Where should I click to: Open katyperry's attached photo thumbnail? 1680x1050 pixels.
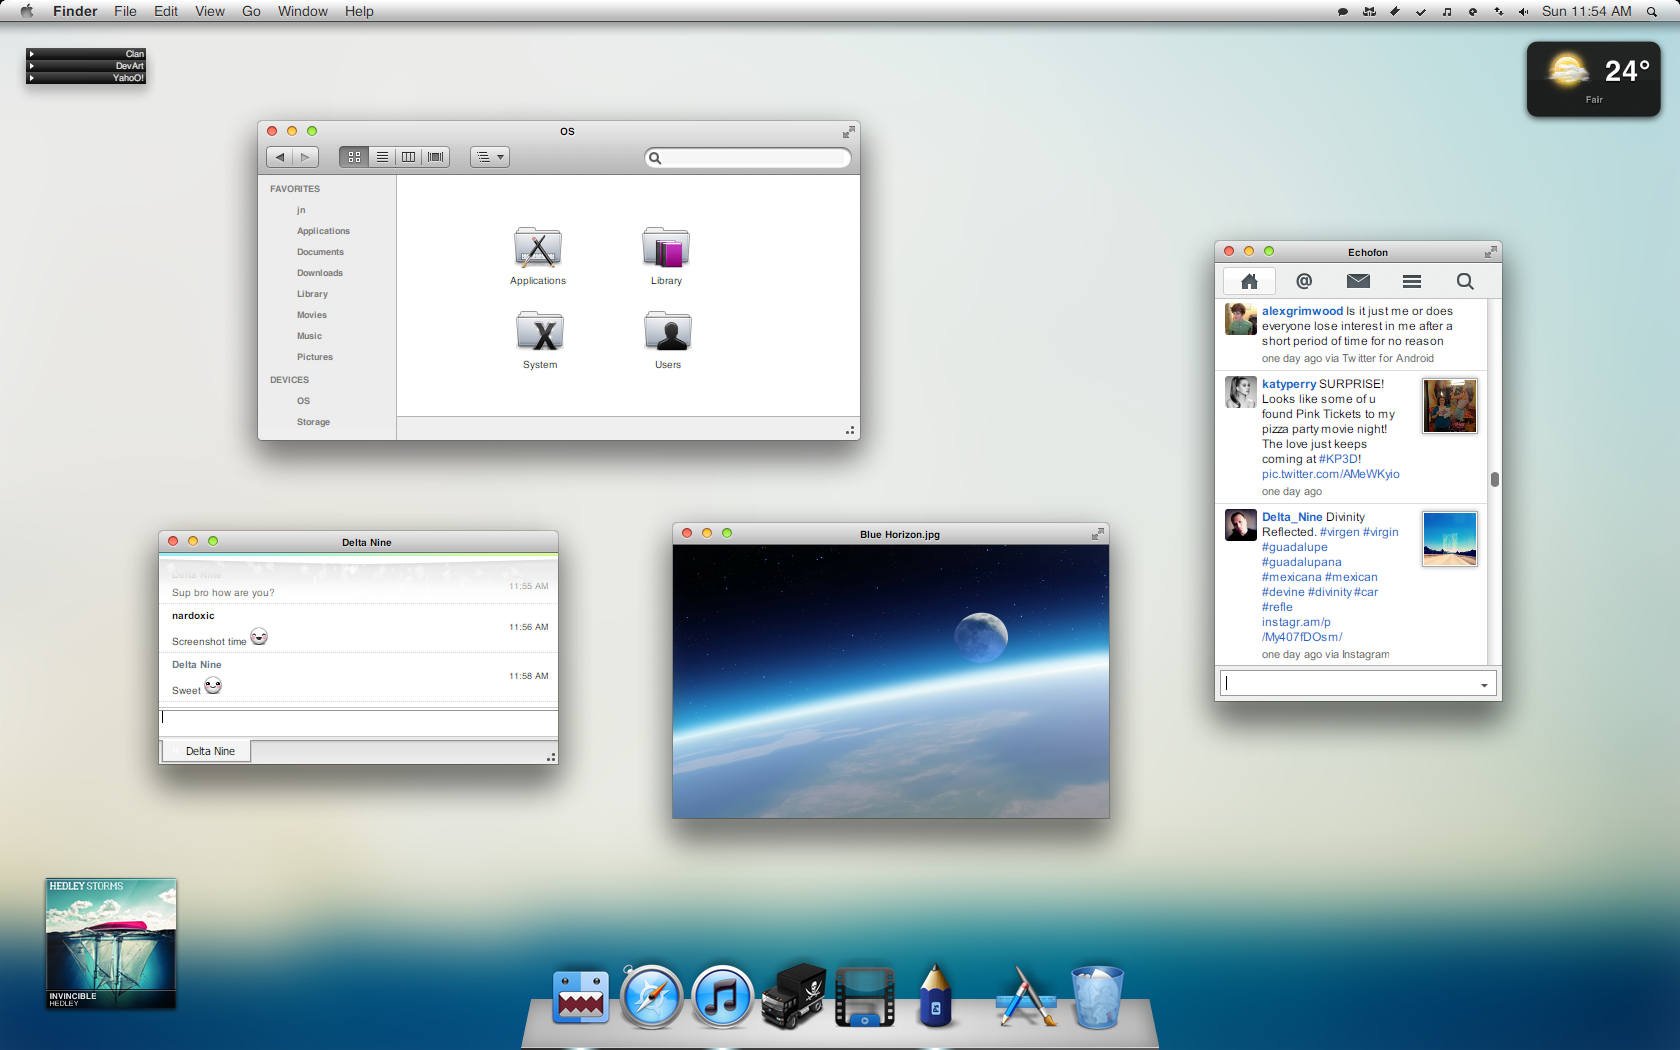pyautogui.click(x=1450, y=406)
